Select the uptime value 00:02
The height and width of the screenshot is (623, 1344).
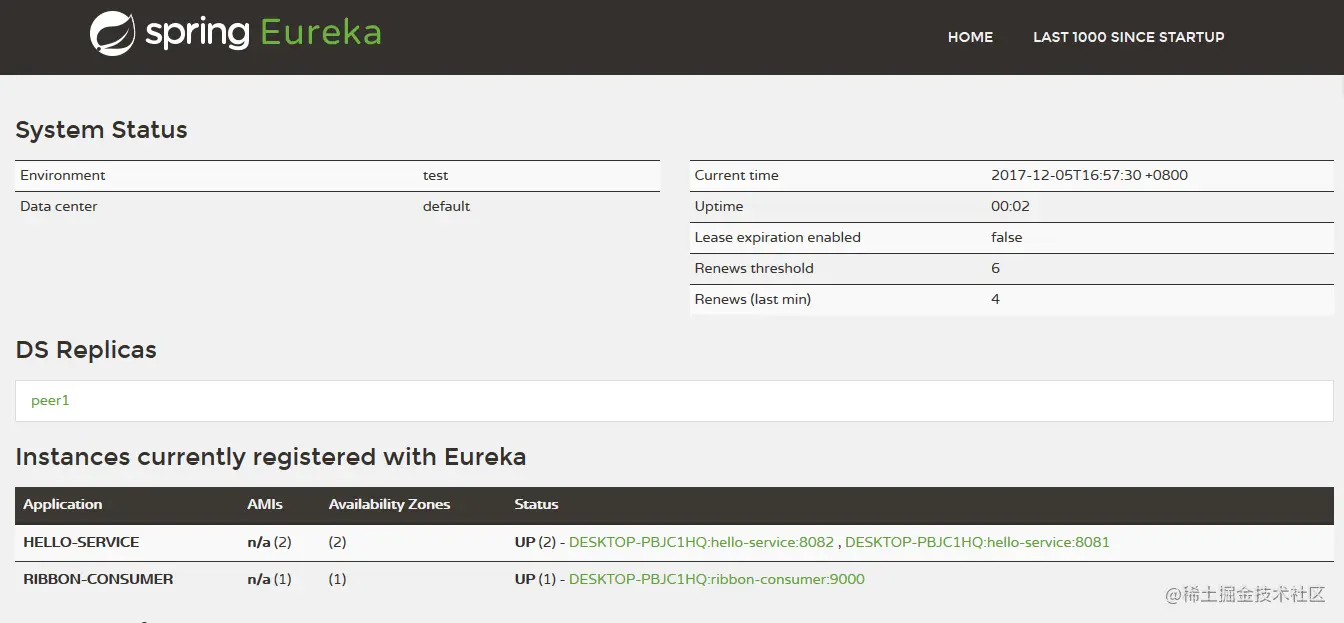pyautogui.click(x=1010, y=206)
